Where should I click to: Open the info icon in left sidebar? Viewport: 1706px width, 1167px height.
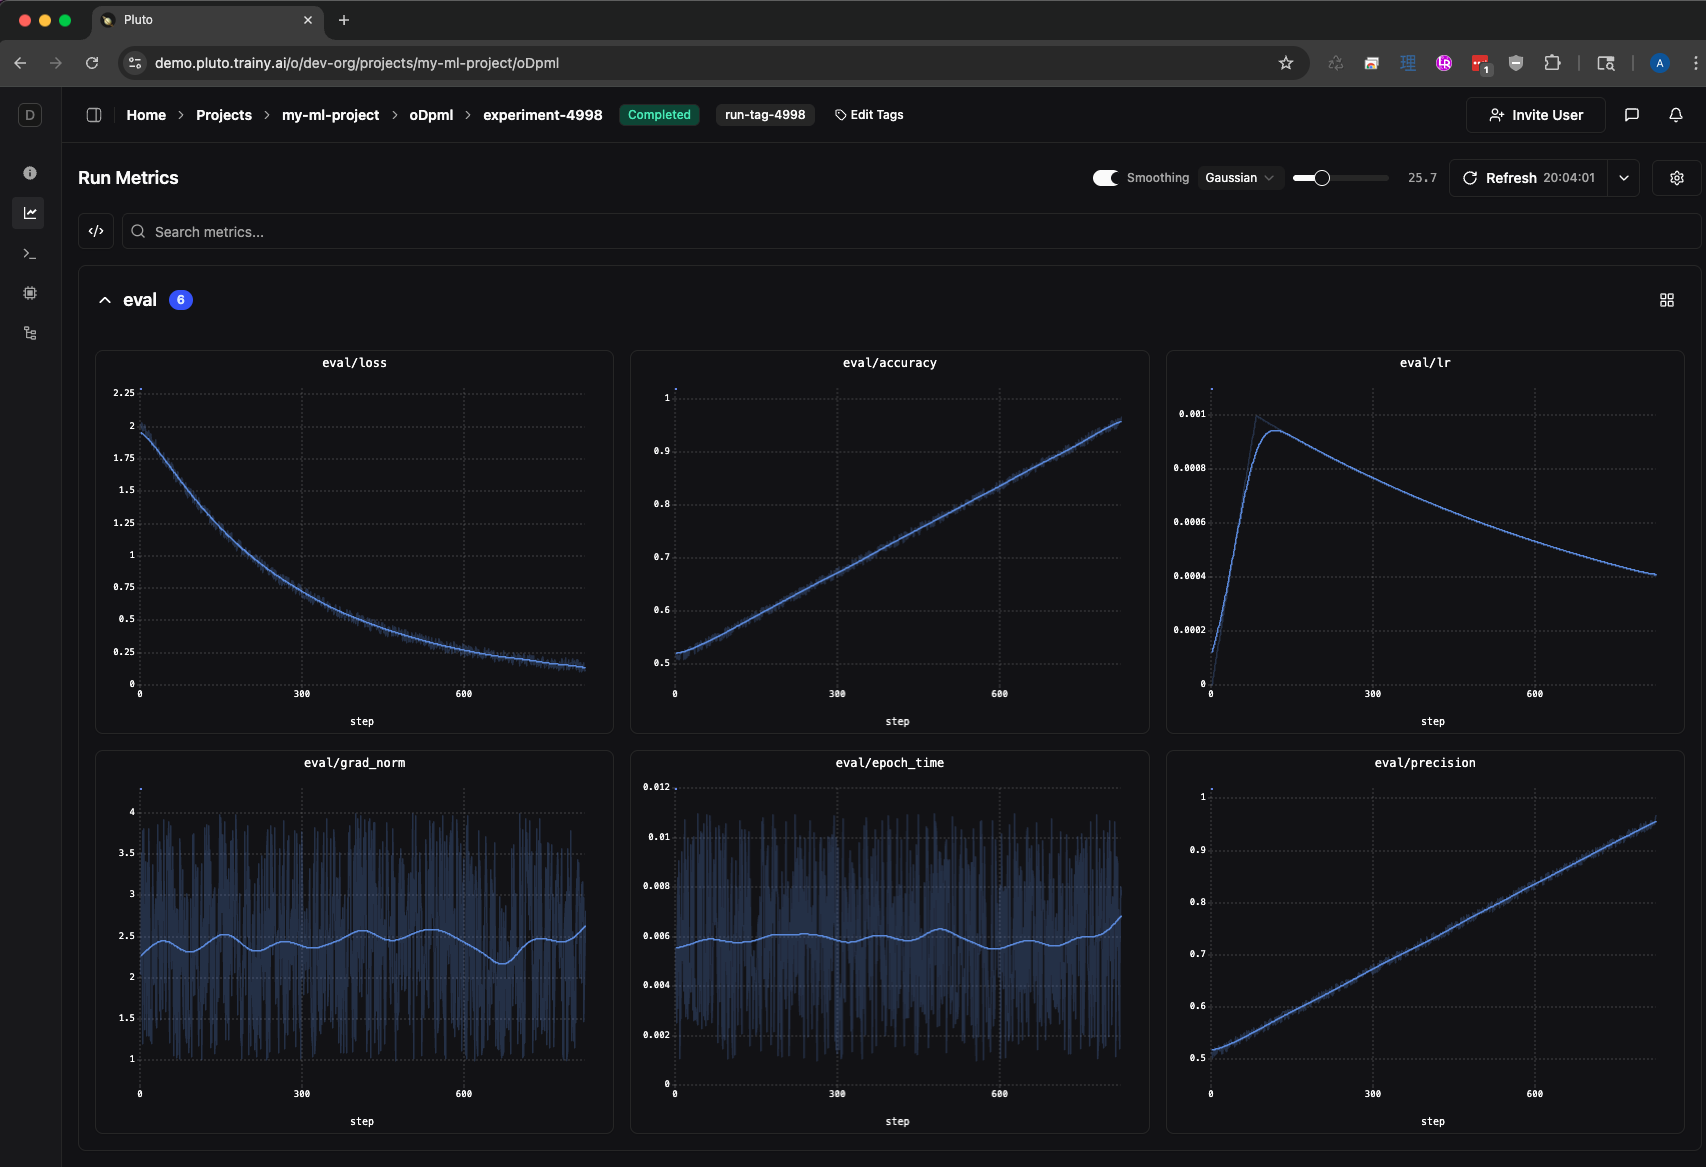coord(30,173)
